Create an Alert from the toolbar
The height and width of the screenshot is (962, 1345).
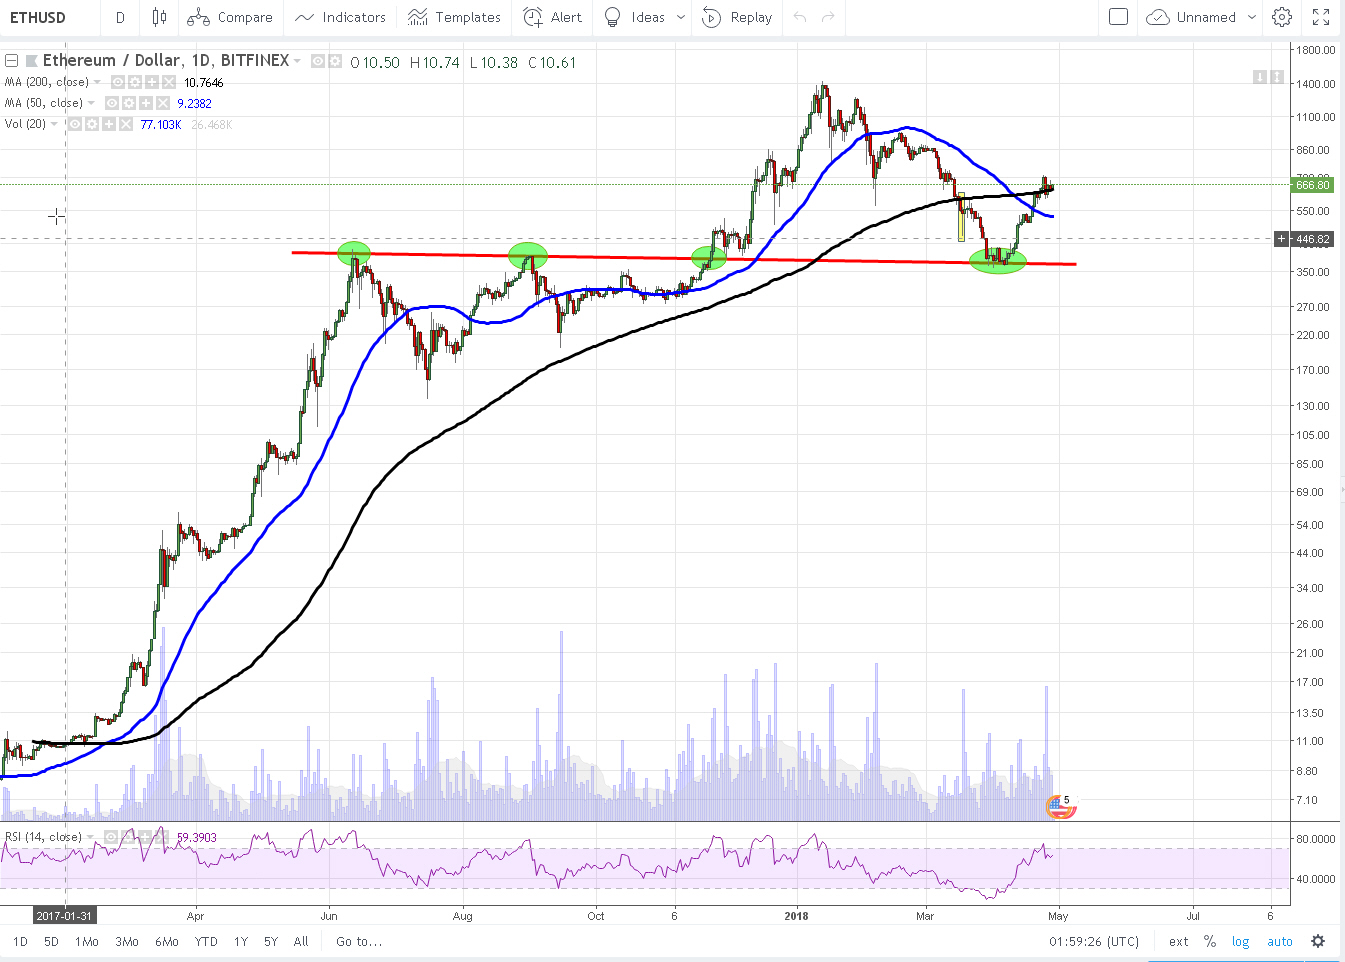552,17
